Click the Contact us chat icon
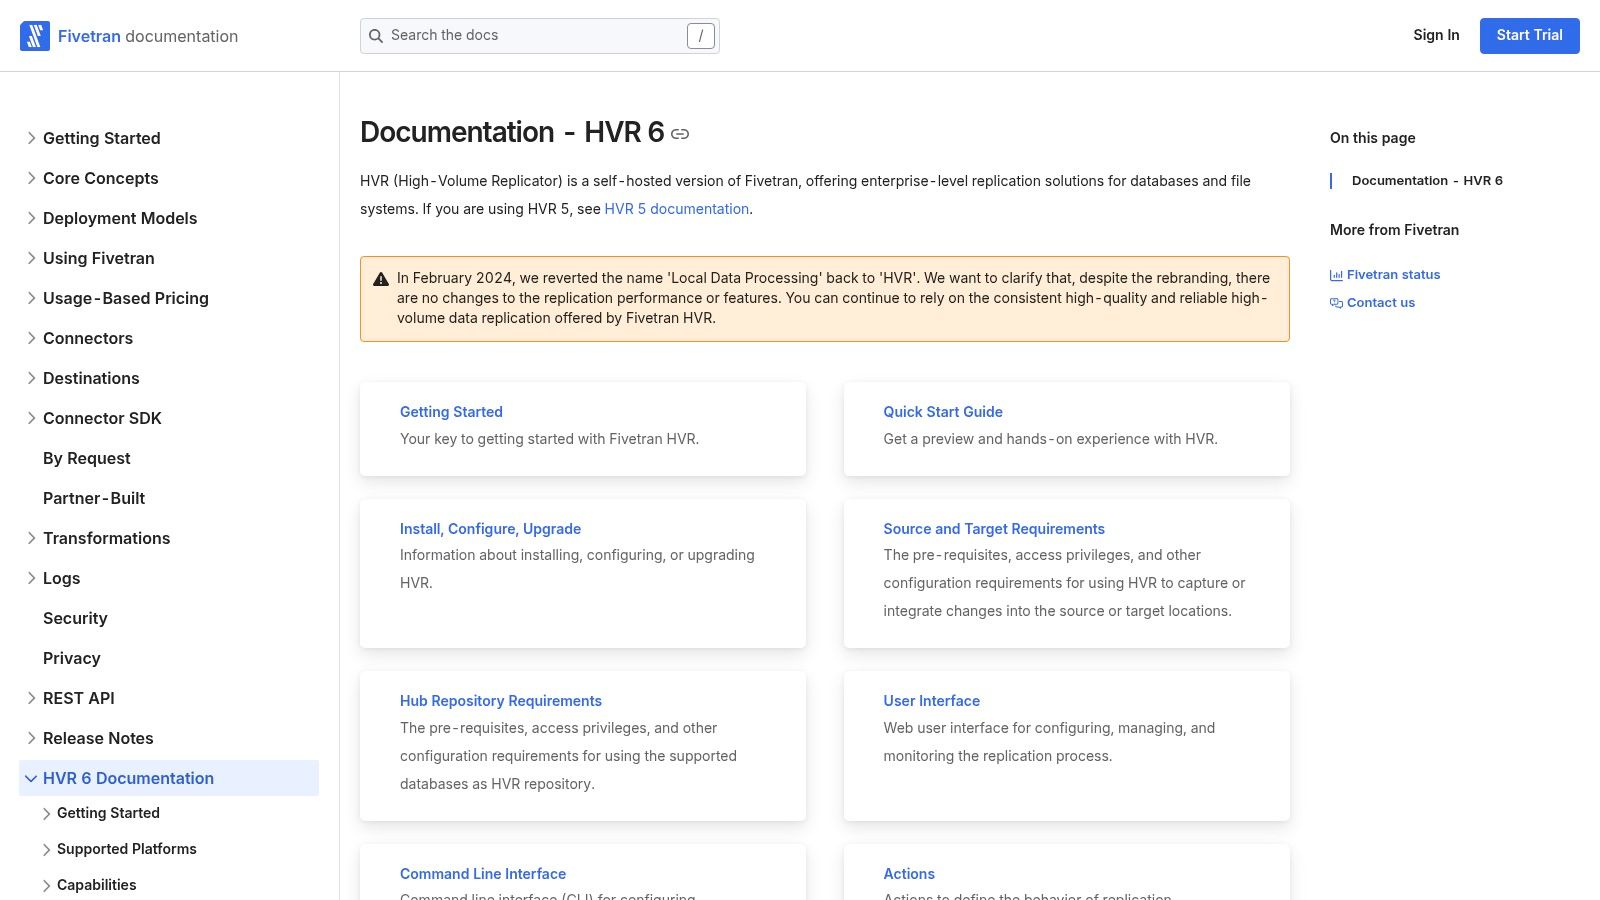This screenshot has width=1600, height=900. click(1336, 303)
